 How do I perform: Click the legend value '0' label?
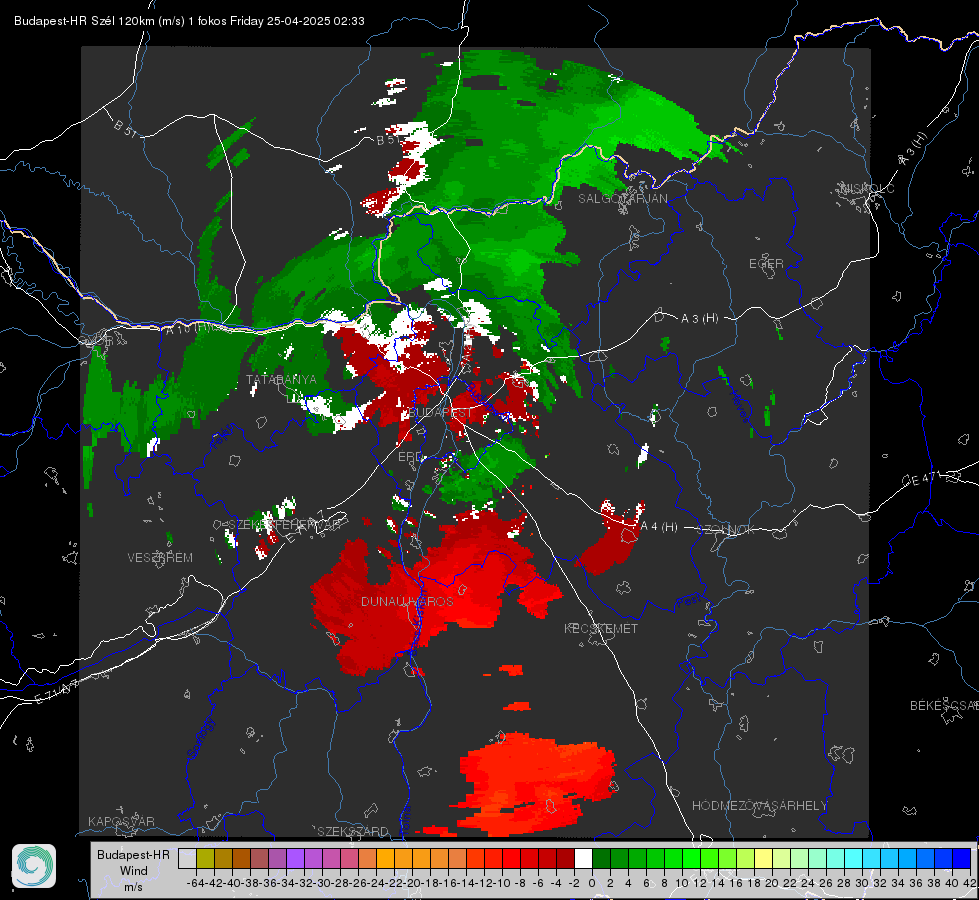pos(592,883)
